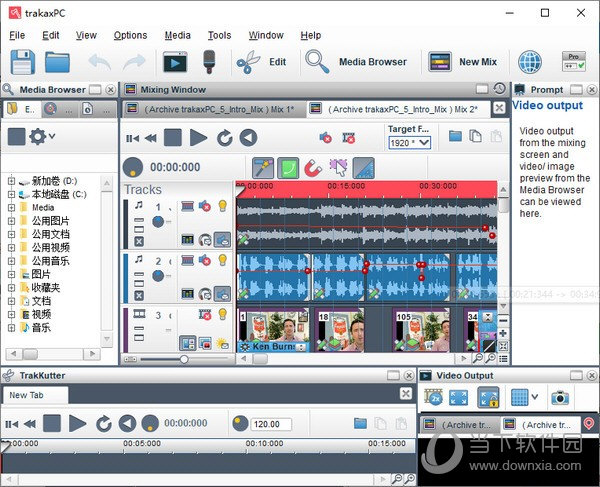Click track 1 effects equalizer icon
This screenshot has width=600, height=487.
[x=188, y=240]
